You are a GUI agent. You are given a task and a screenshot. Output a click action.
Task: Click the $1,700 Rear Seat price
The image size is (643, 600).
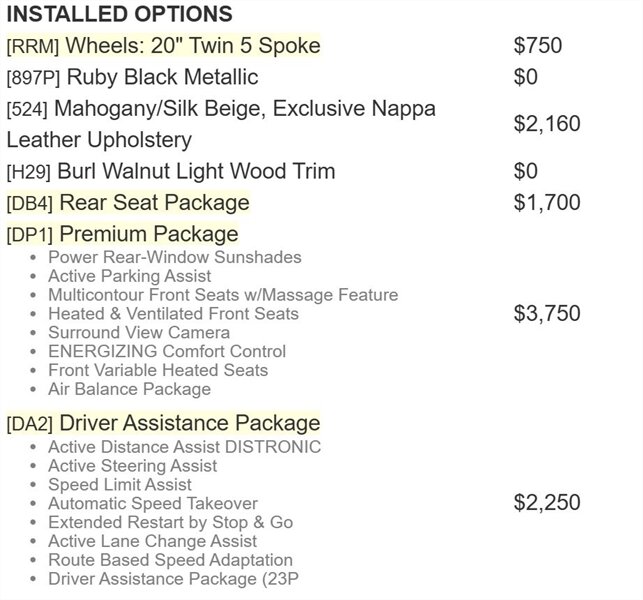click(x=546, y=203)
